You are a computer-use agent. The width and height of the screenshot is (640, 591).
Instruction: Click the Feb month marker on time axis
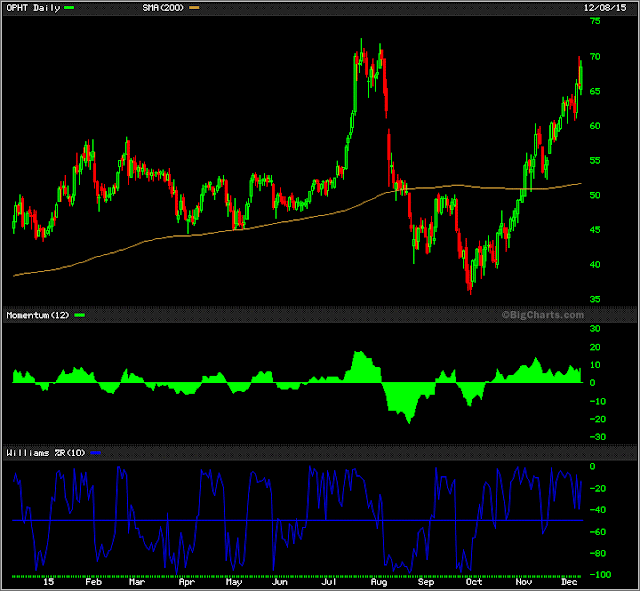[93, 582]
